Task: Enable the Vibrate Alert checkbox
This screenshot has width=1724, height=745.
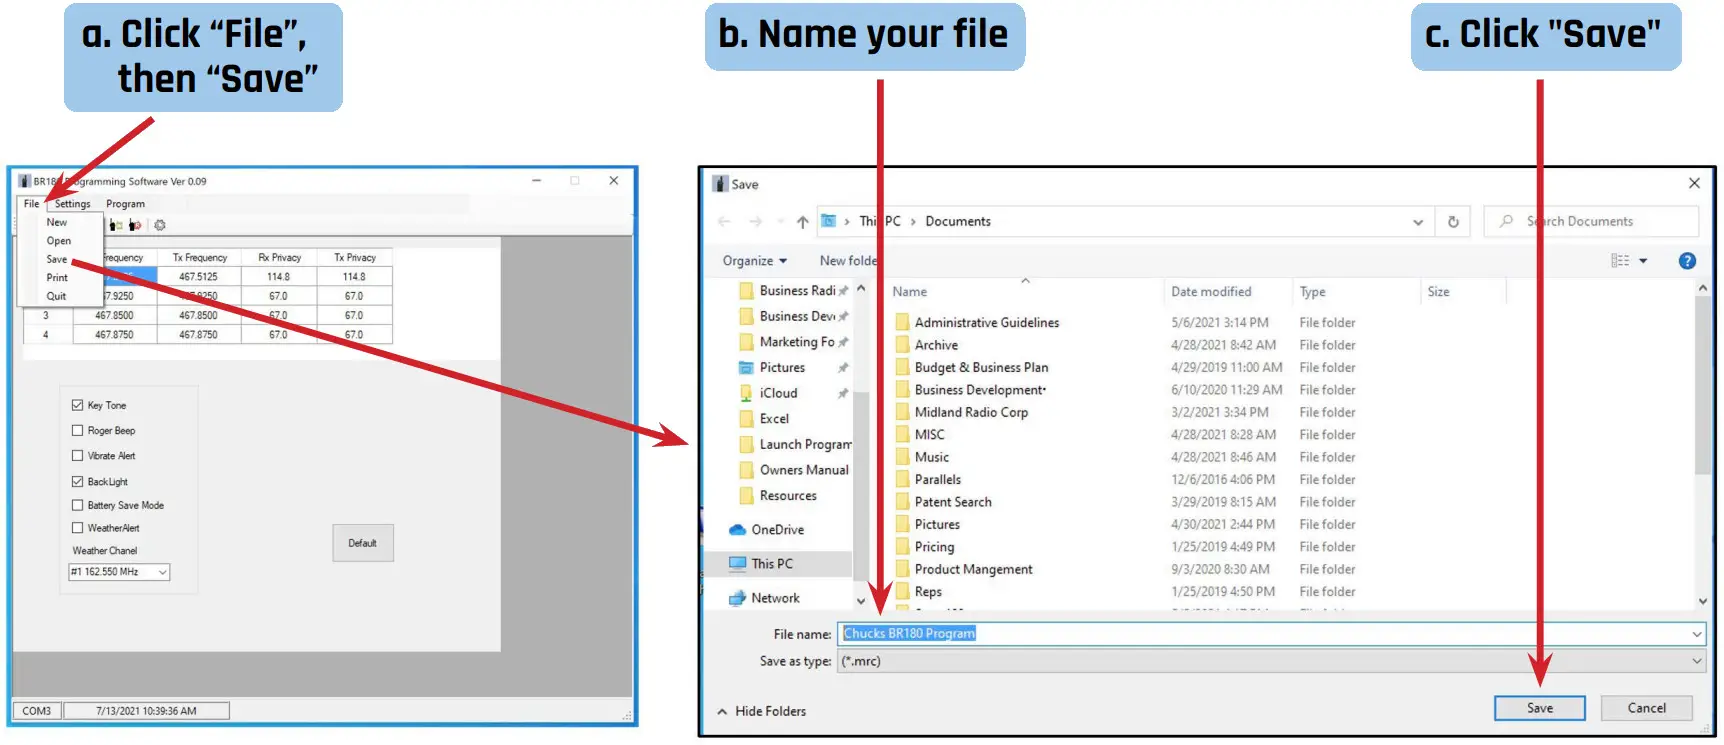Action: [x=77, y=455]
